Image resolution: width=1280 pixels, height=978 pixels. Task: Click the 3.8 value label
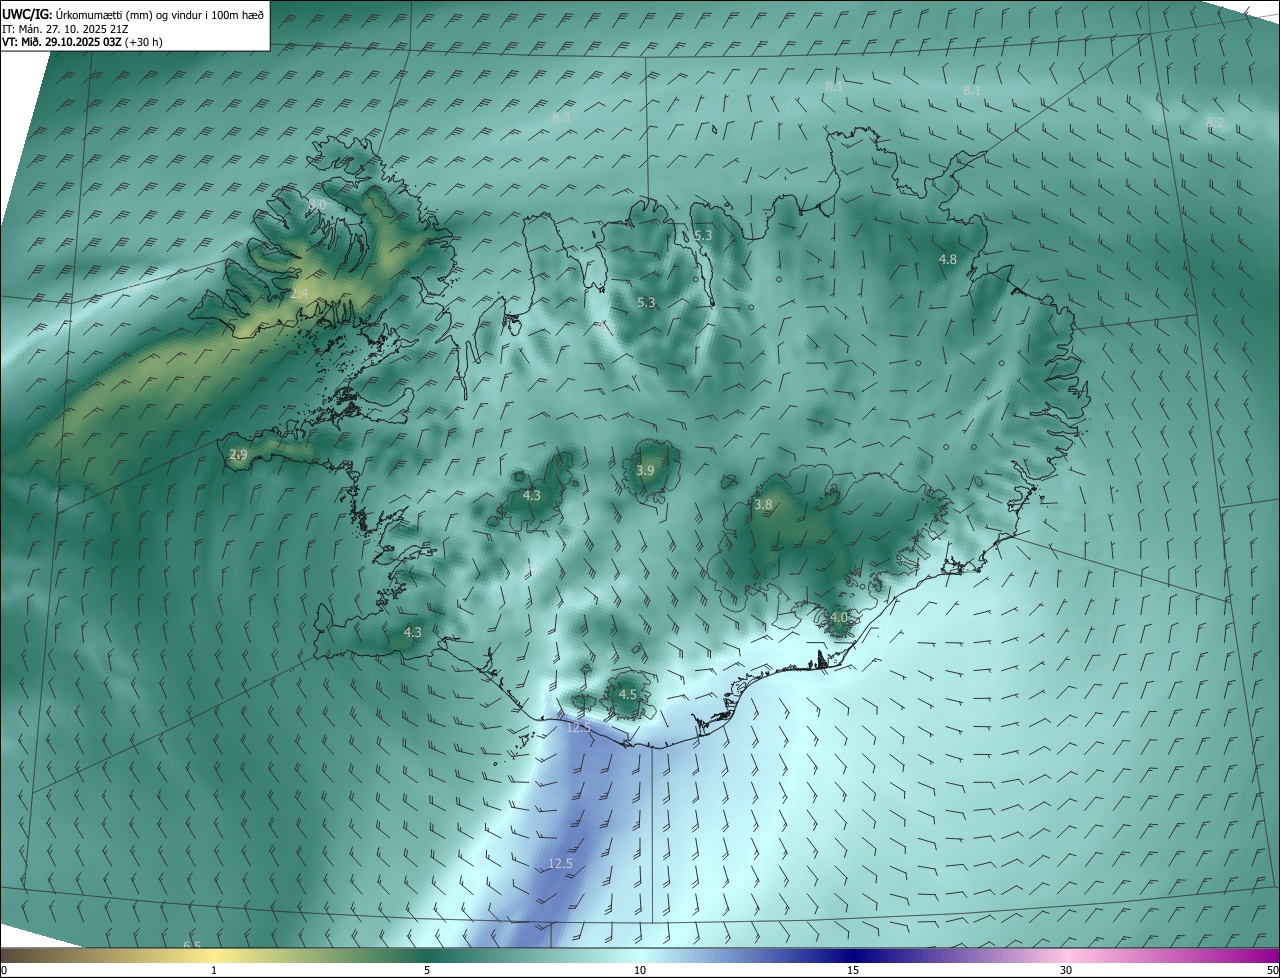click(x=763, y=505)
